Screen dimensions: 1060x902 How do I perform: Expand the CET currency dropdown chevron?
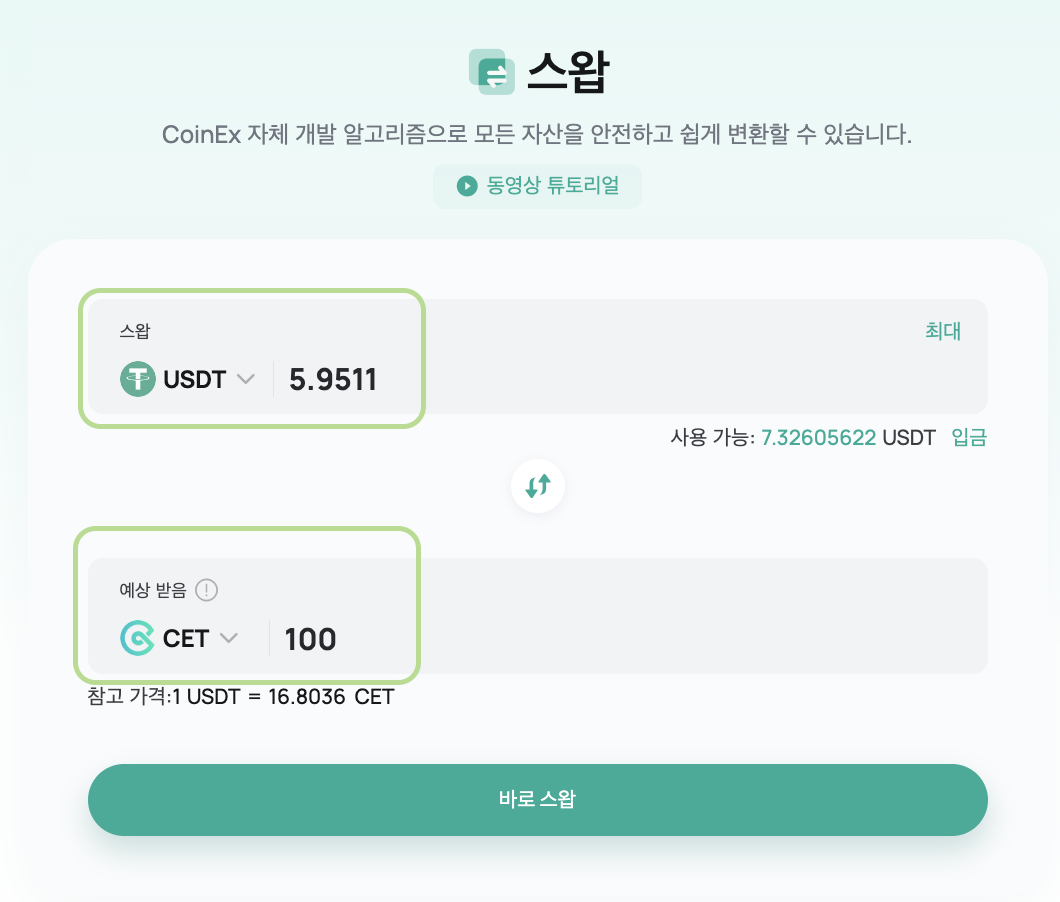(229, 638)
